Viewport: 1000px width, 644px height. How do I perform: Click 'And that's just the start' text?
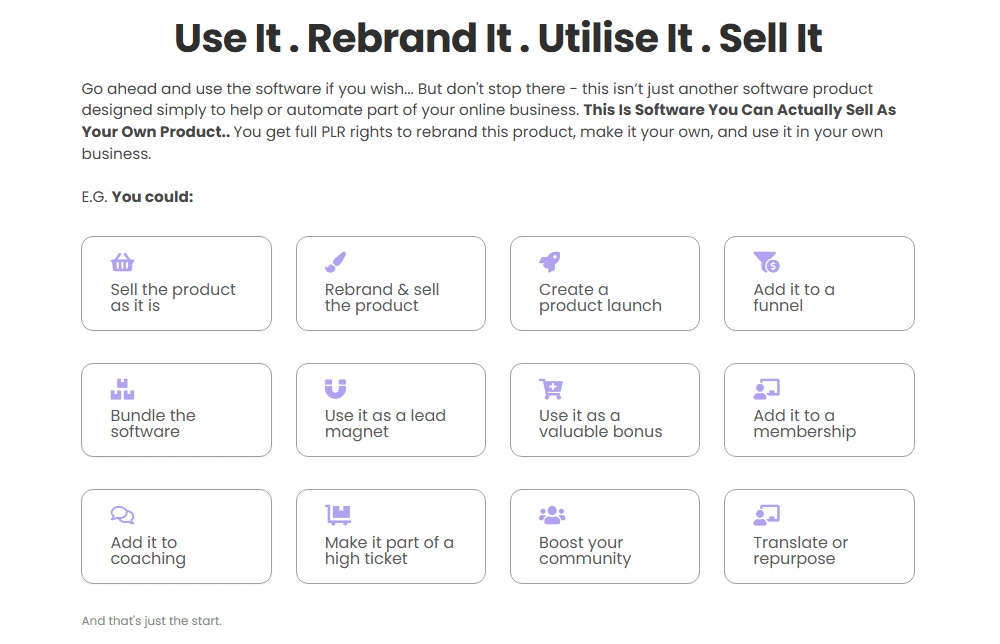[x=152, y=621]
